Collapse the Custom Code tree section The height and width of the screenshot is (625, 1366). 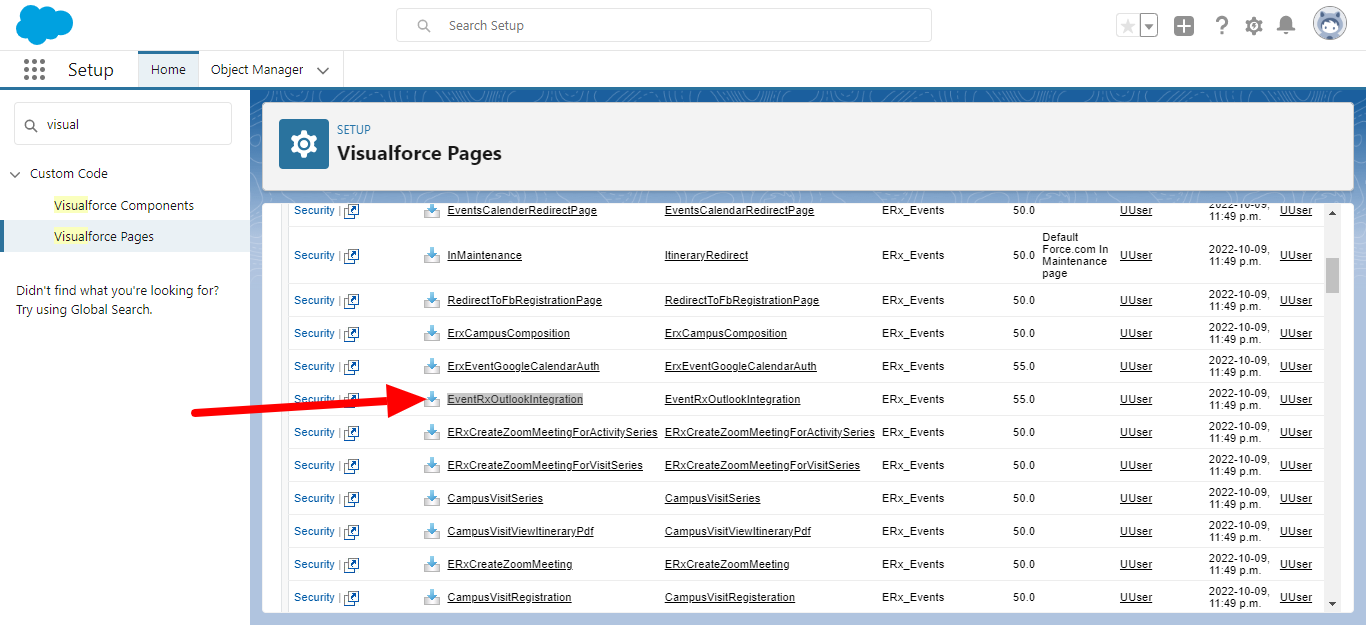(x=15, y=174)
